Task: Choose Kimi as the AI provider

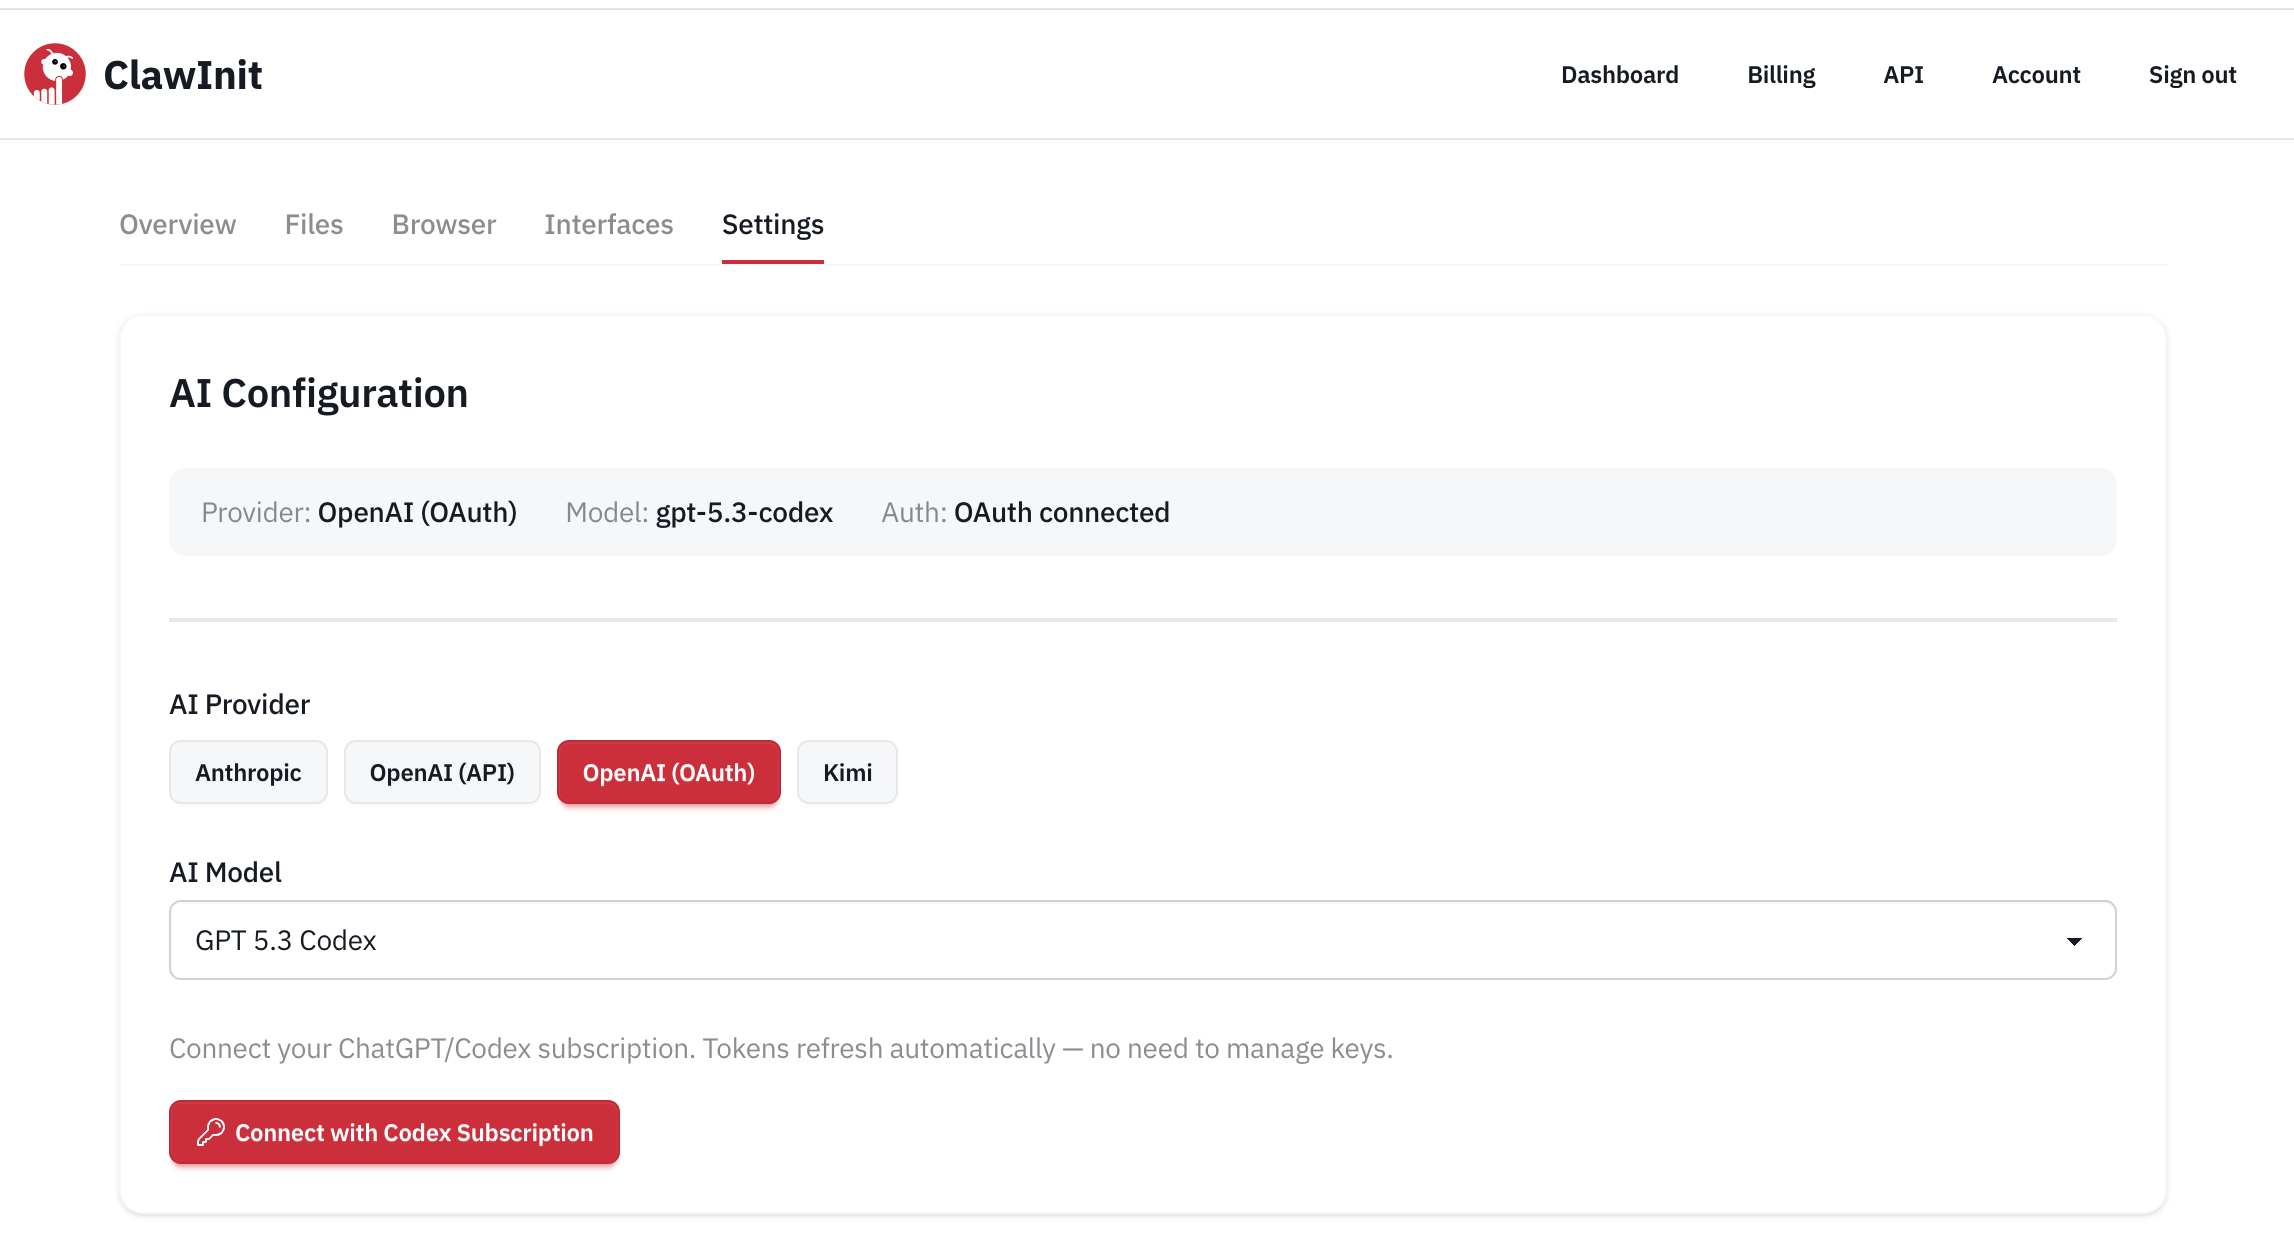Action: (846, 772)
